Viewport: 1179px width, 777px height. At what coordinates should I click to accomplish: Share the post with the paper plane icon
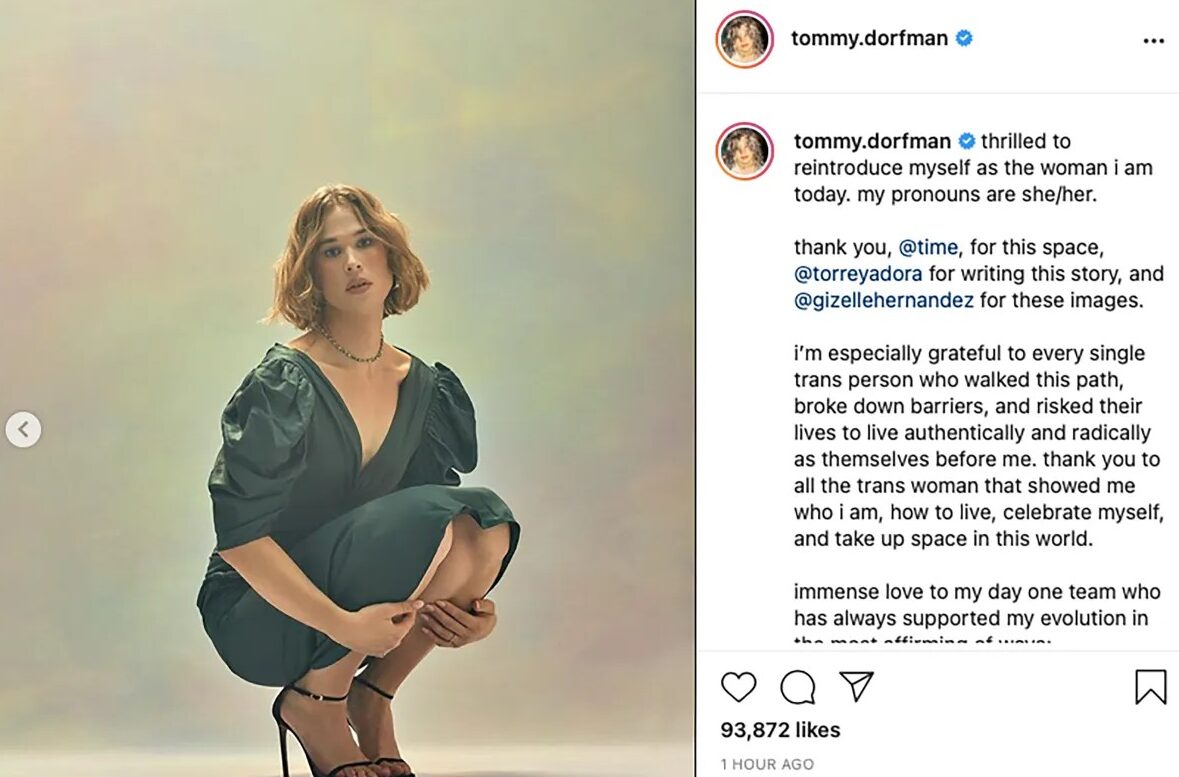(x=855, y=688)
